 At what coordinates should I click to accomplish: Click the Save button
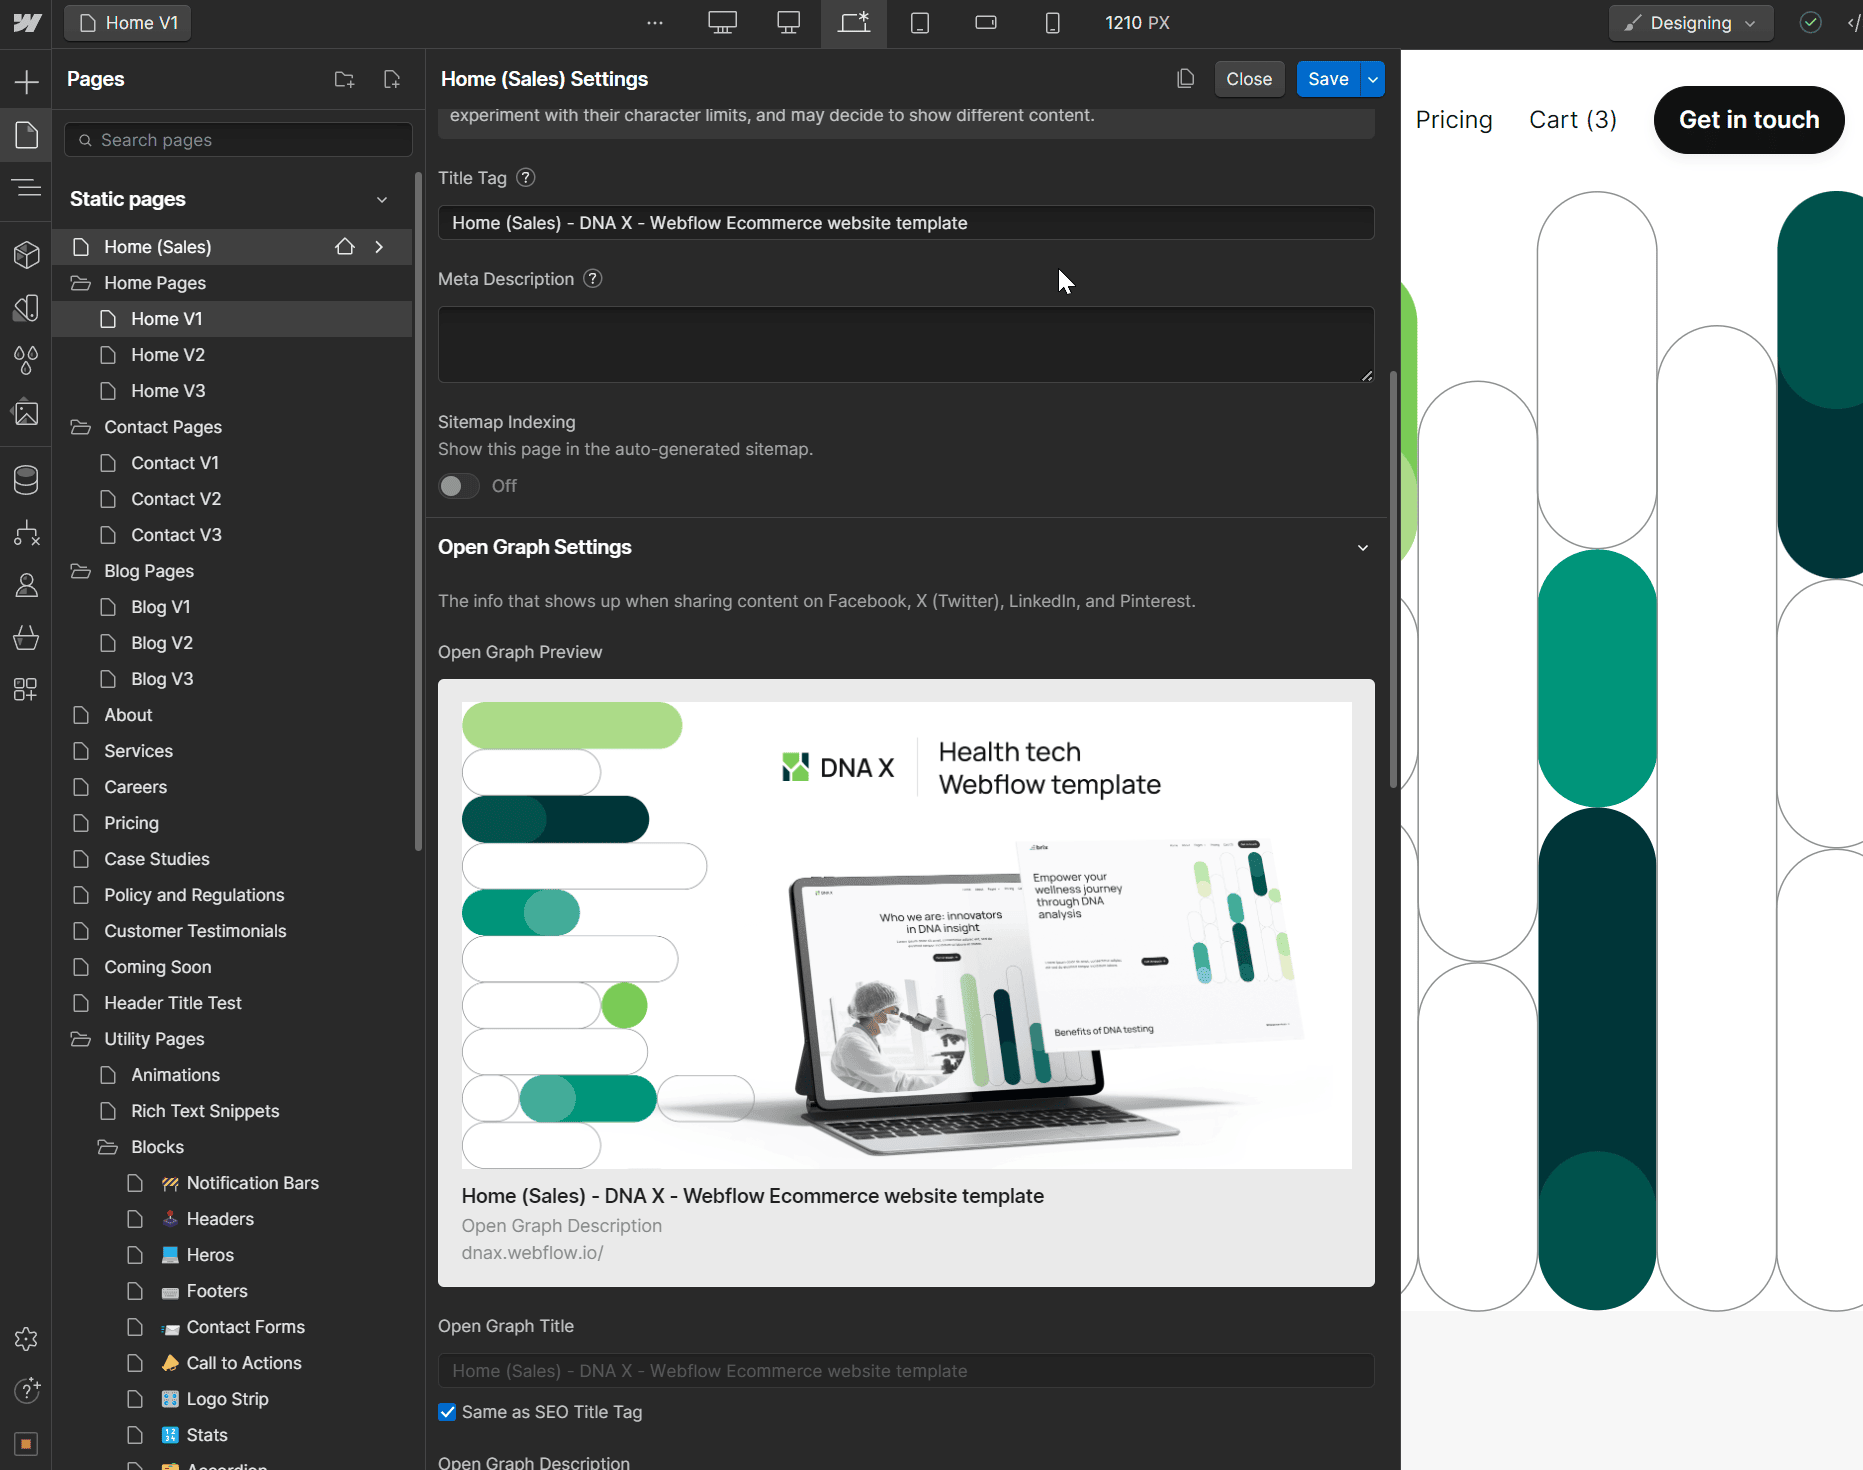tap(1328, 79)
